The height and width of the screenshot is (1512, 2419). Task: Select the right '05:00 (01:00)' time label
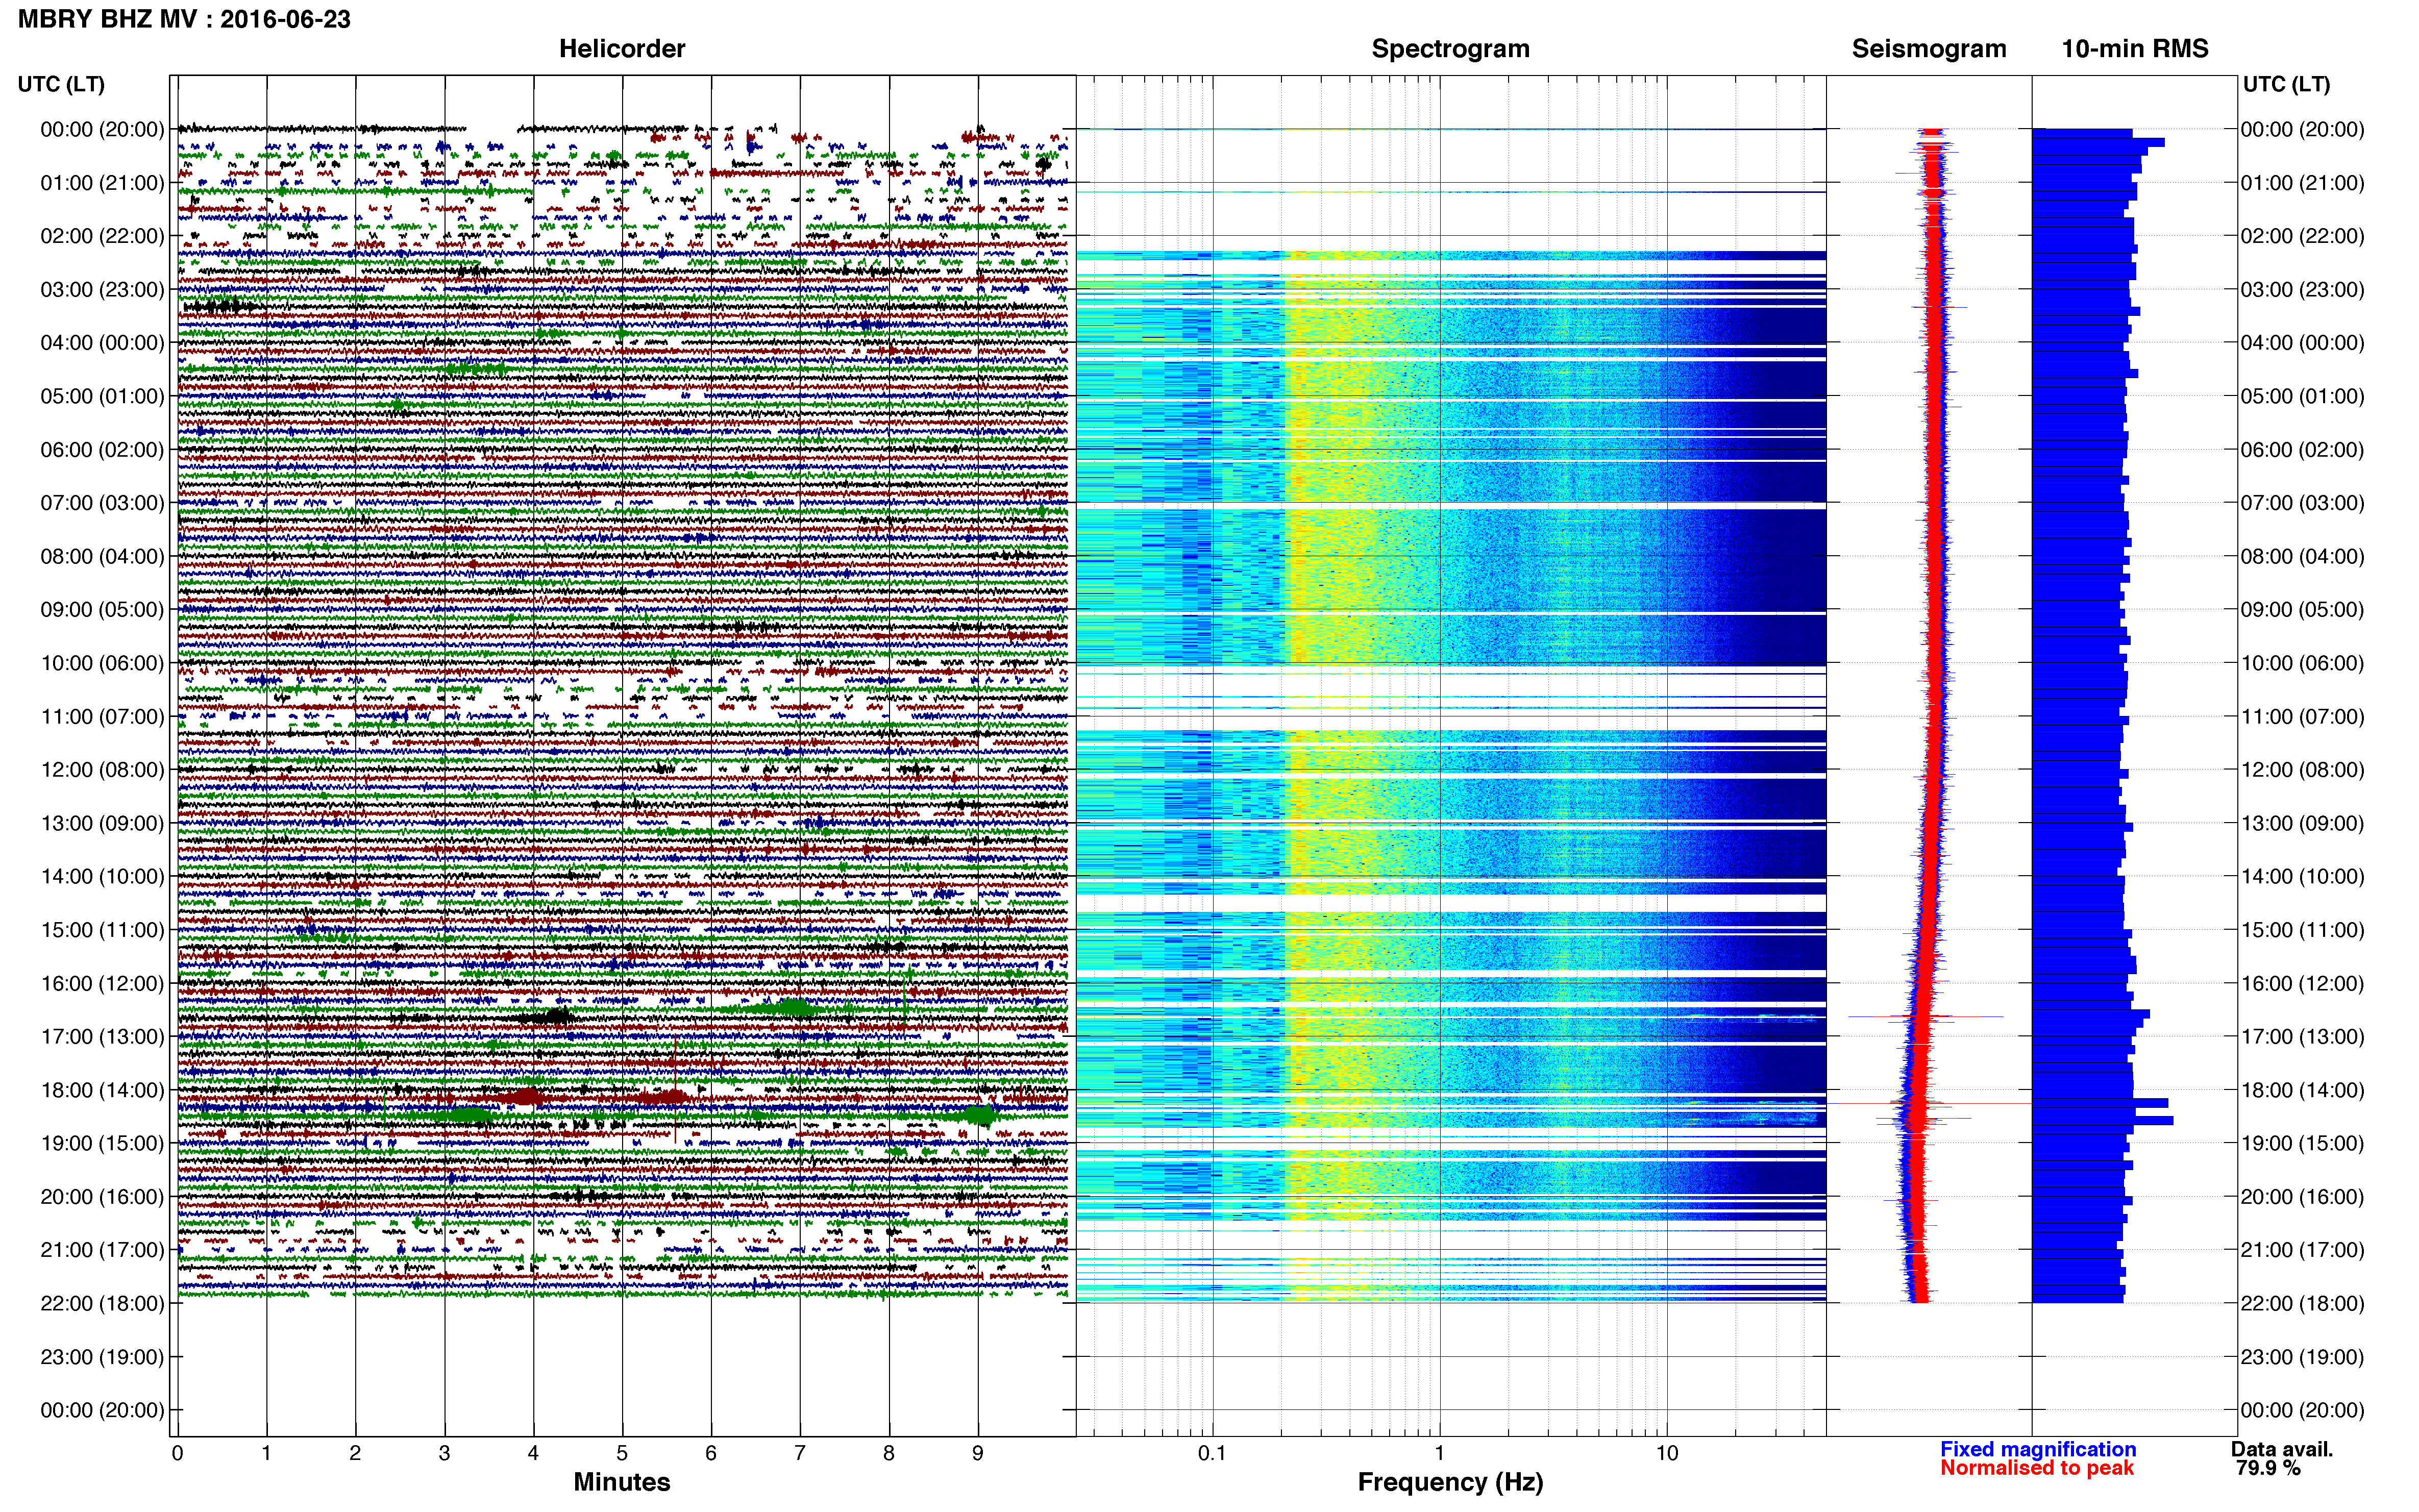pos(2302,396)
